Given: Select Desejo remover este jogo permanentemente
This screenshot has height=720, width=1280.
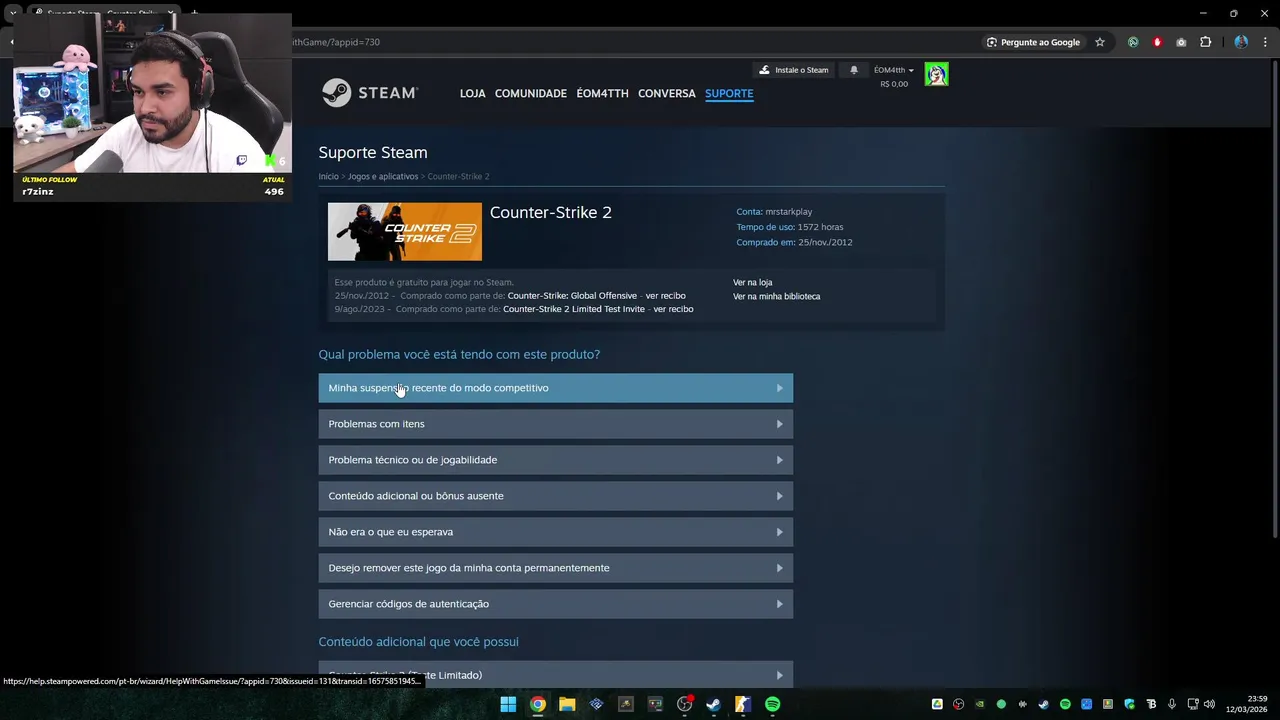Looking at the screenshot, I should 555,568.
